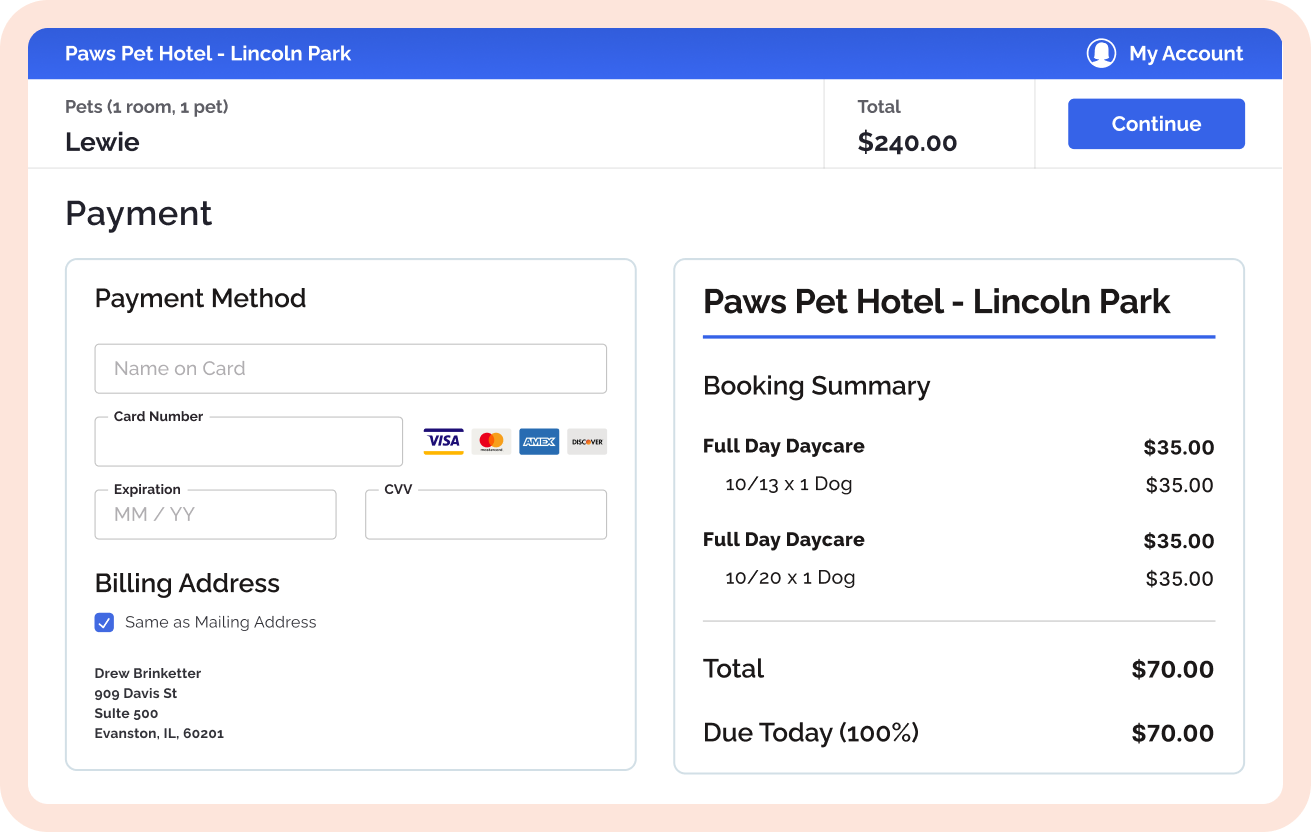The image size is (1311, 832).
Task: Click the Same as Mailing Address label
Action: click(220, 622)
